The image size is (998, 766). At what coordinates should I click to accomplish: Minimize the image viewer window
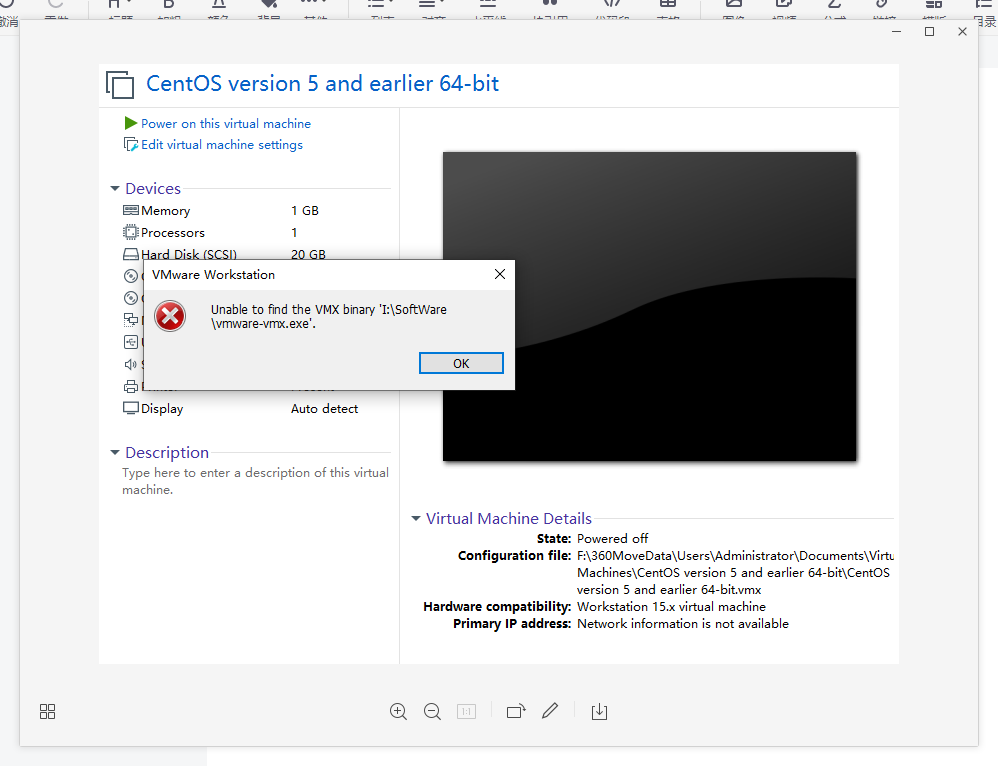pos(896,31)
